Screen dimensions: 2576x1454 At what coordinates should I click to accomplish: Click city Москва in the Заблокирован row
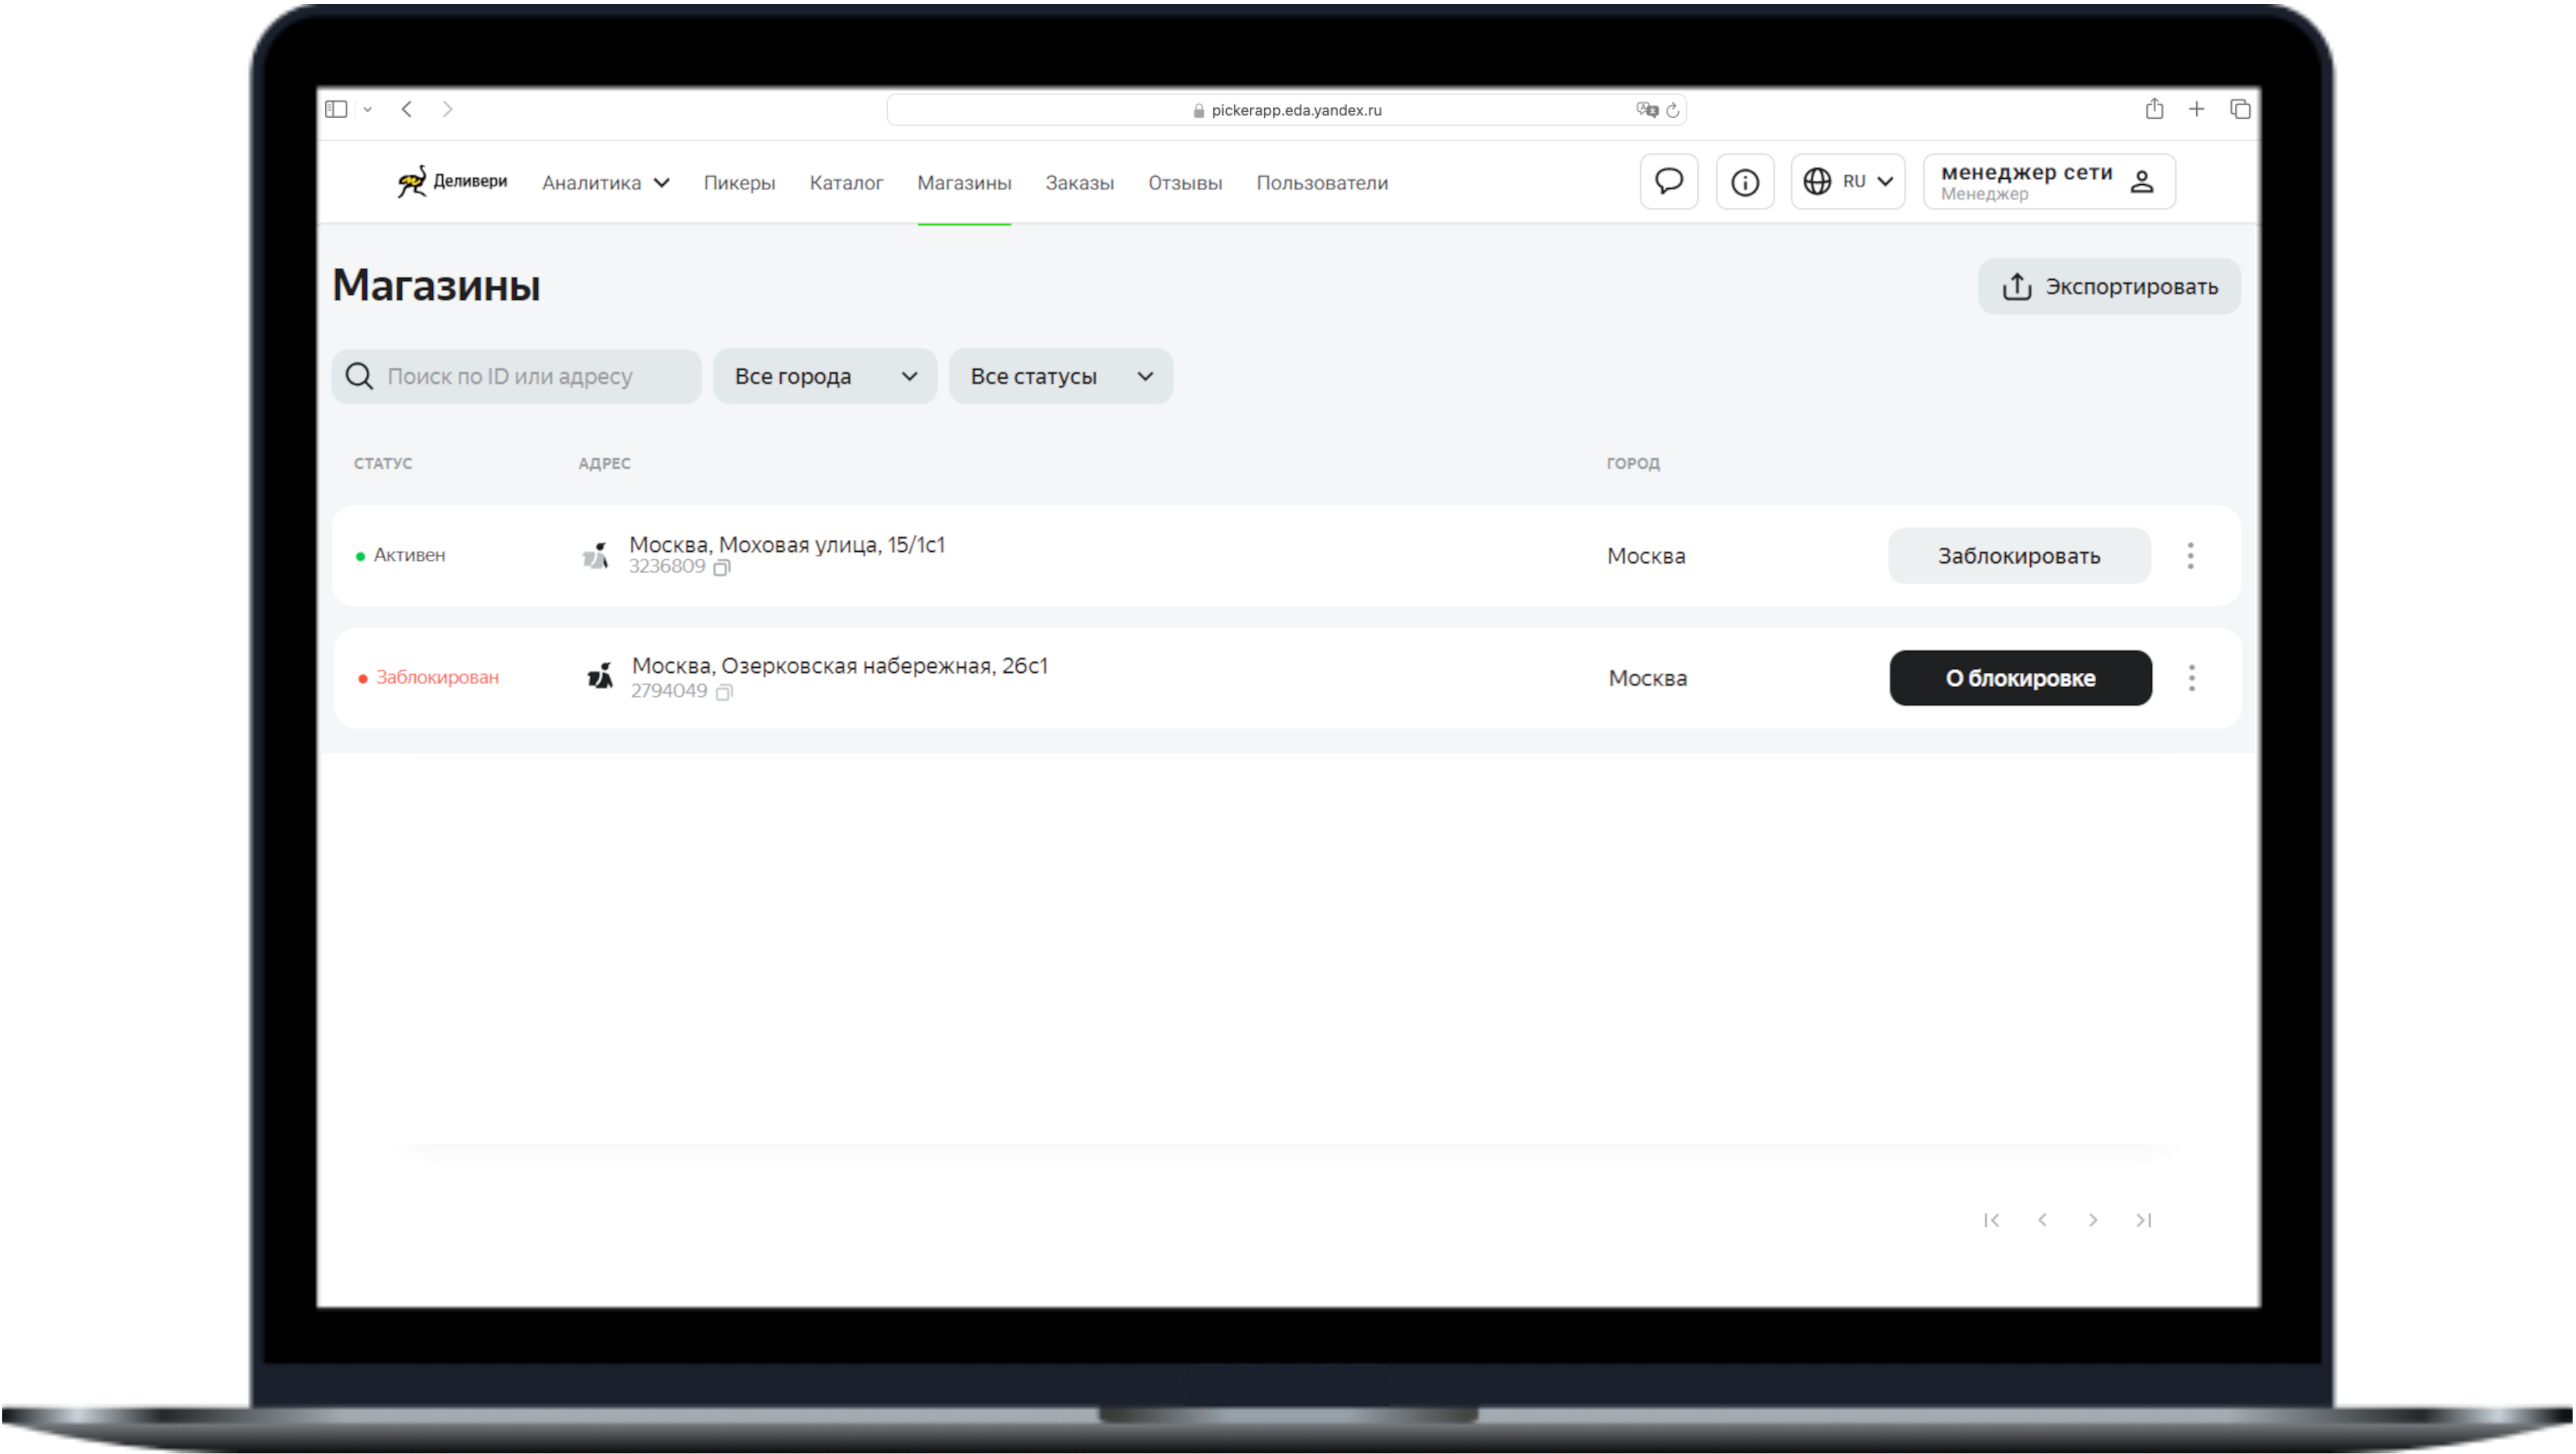click(x=1648, y=678)
